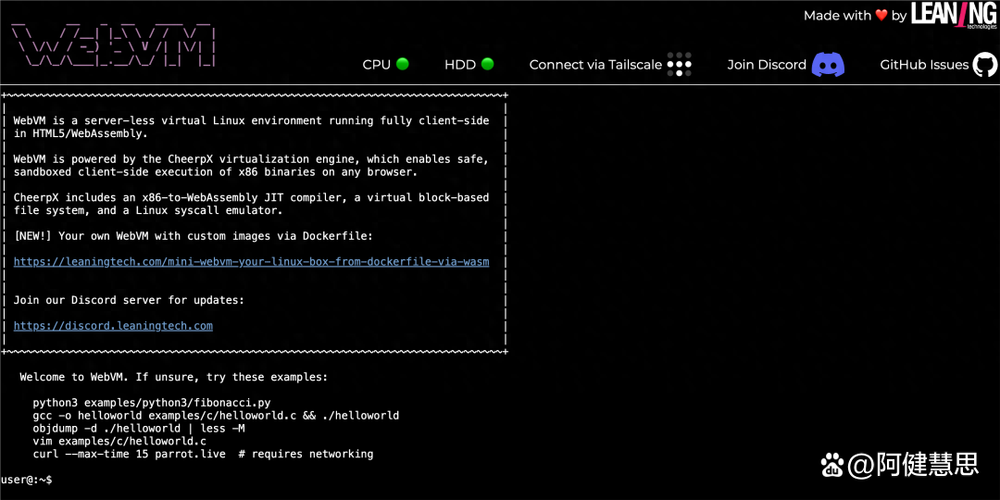
Task: Click the vim examples/c/helloworld.c line
Action: 119,441
